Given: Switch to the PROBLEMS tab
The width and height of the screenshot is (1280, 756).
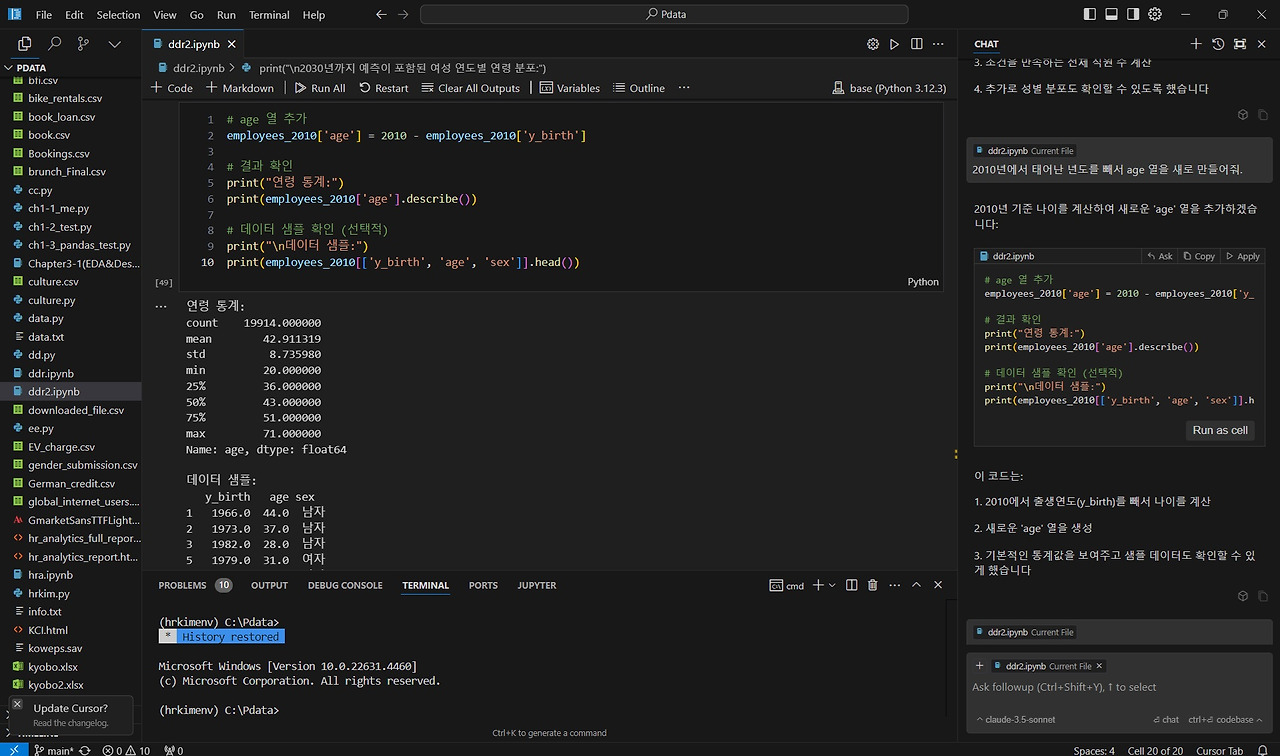Looking at the screenshot, I should coord(182,585).
